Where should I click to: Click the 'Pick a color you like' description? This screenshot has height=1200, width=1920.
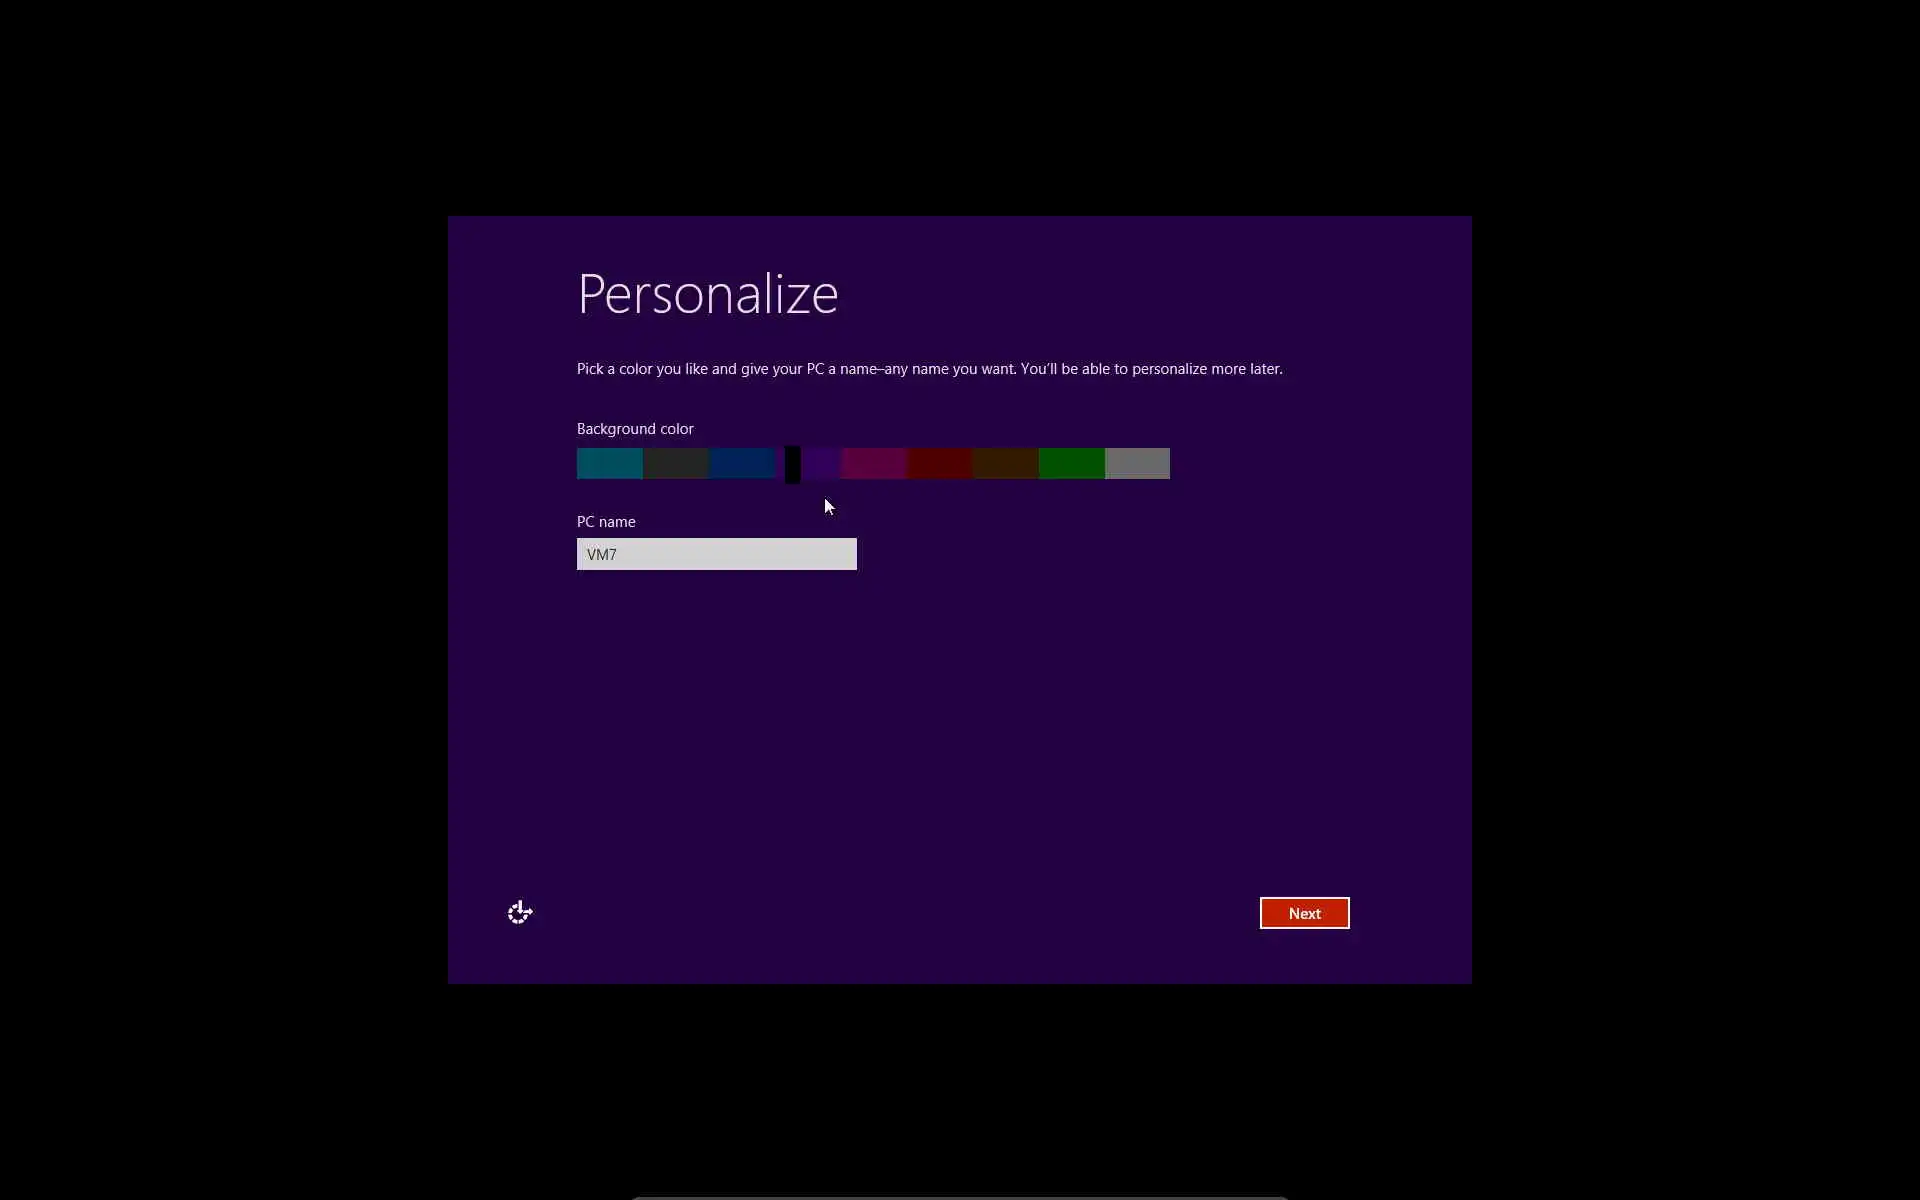point(929,369)
